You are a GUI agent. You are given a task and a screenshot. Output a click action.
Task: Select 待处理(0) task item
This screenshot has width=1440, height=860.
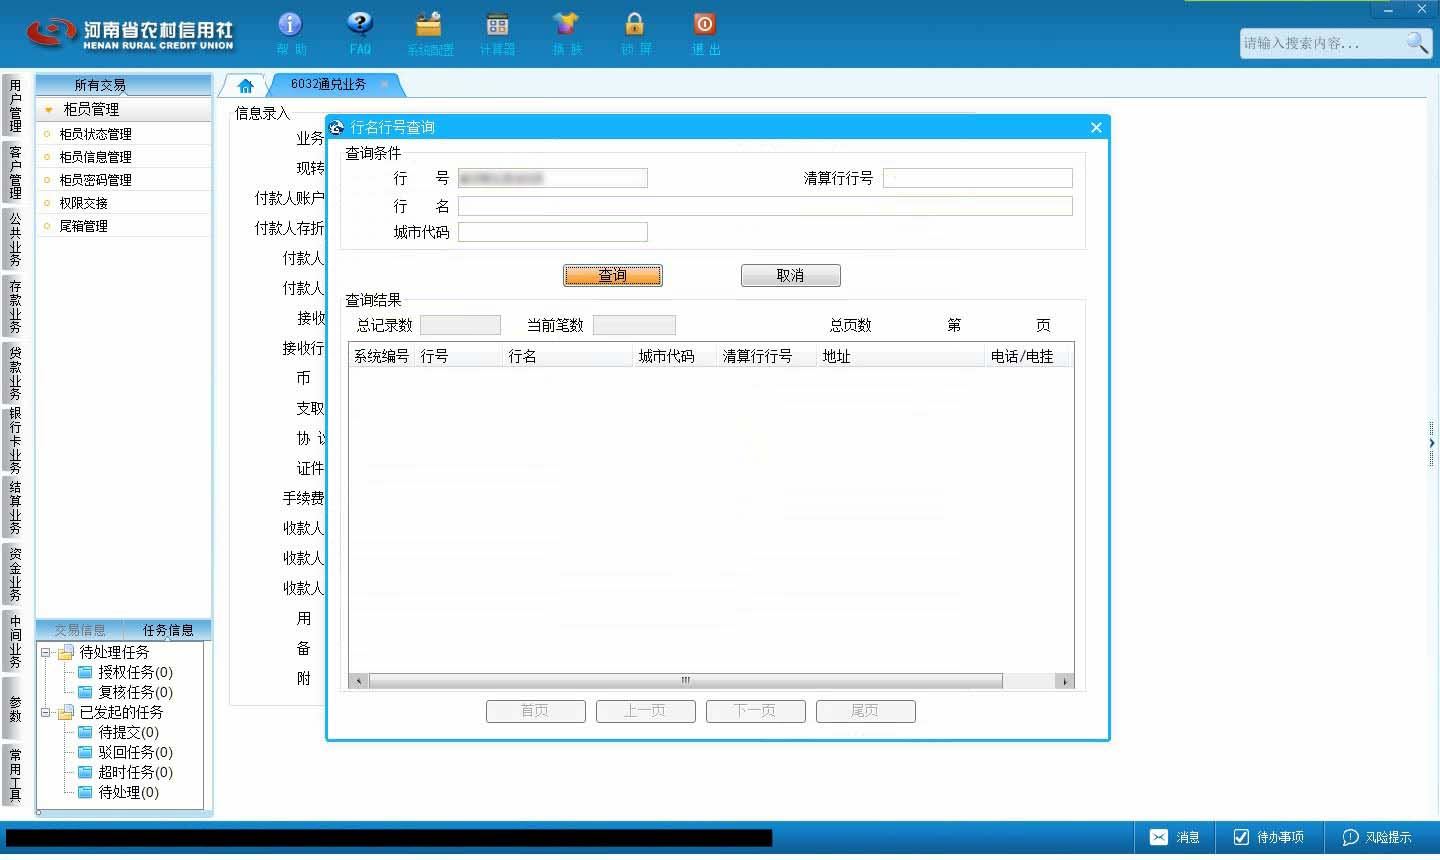tap(119, 792)
